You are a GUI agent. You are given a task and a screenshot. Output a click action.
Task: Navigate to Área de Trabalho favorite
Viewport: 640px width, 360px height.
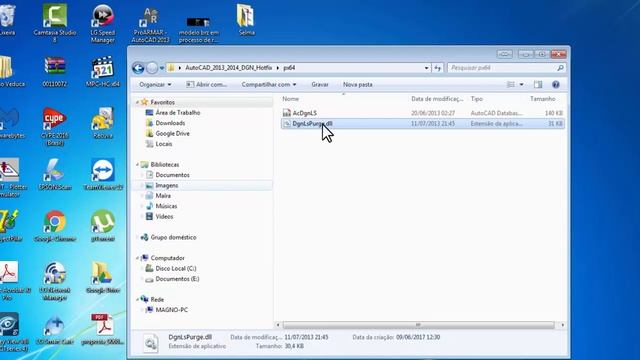[178, 113]
